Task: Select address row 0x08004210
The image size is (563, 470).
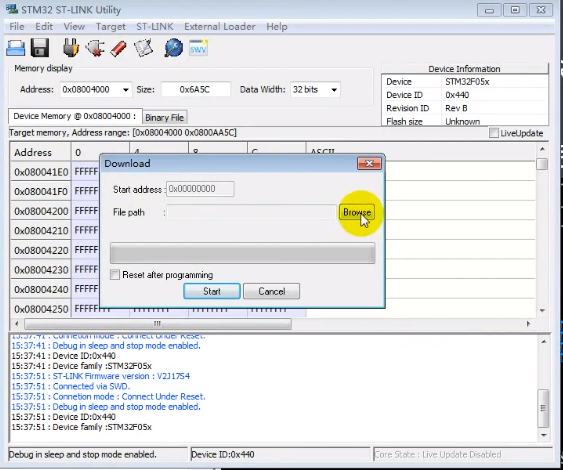Action: pos(41,231)
